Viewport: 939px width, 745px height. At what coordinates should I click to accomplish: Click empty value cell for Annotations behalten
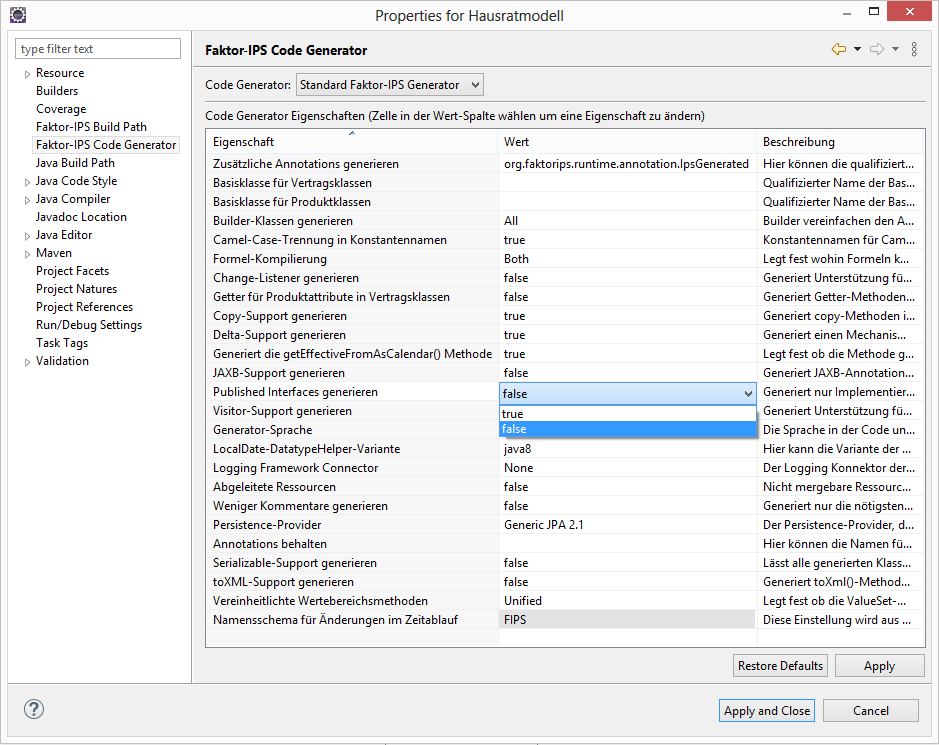627,544
